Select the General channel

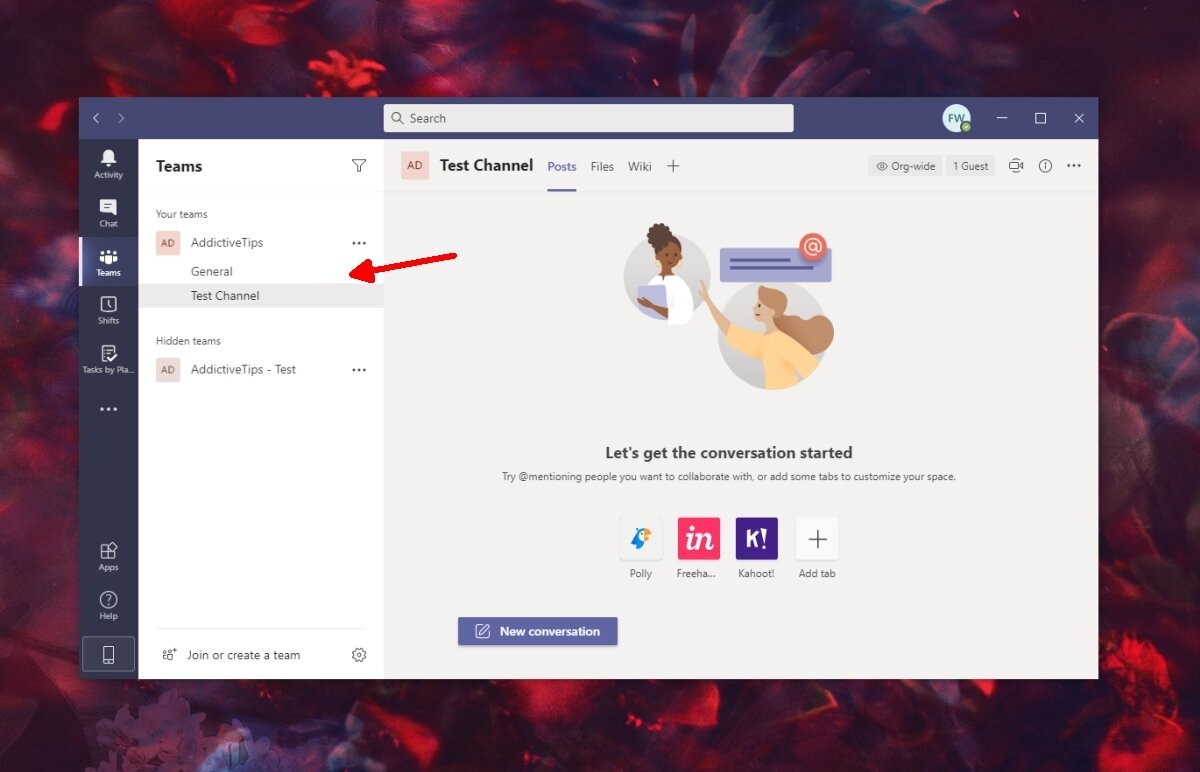(x=212, y=270)
